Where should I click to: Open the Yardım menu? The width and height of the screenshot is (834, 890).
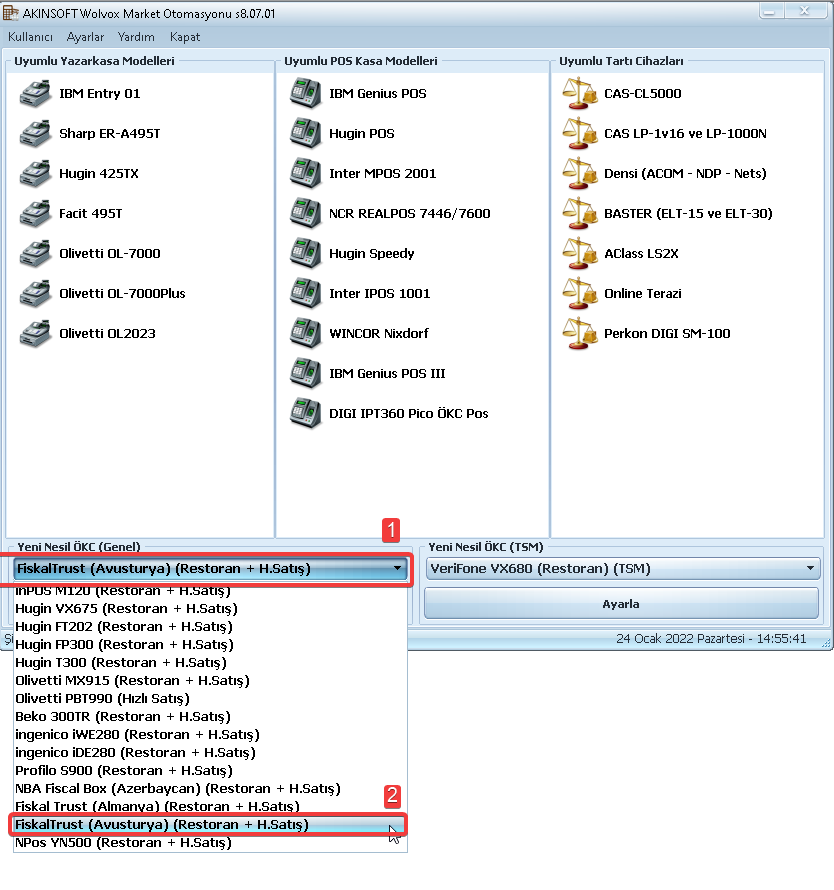pos(136,37)
